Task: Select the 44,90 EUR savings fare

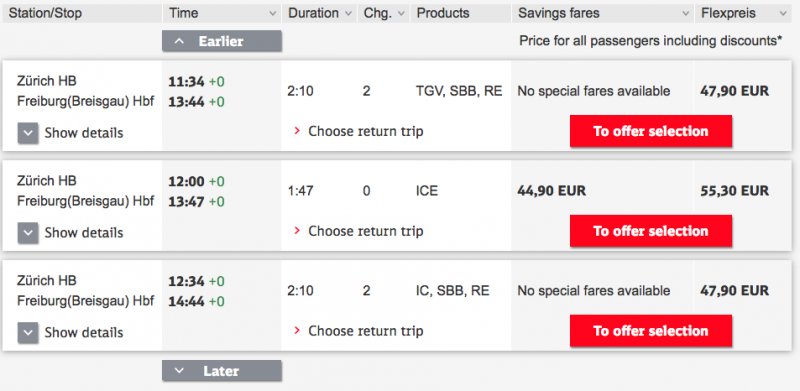Action: tap(552, 191)
